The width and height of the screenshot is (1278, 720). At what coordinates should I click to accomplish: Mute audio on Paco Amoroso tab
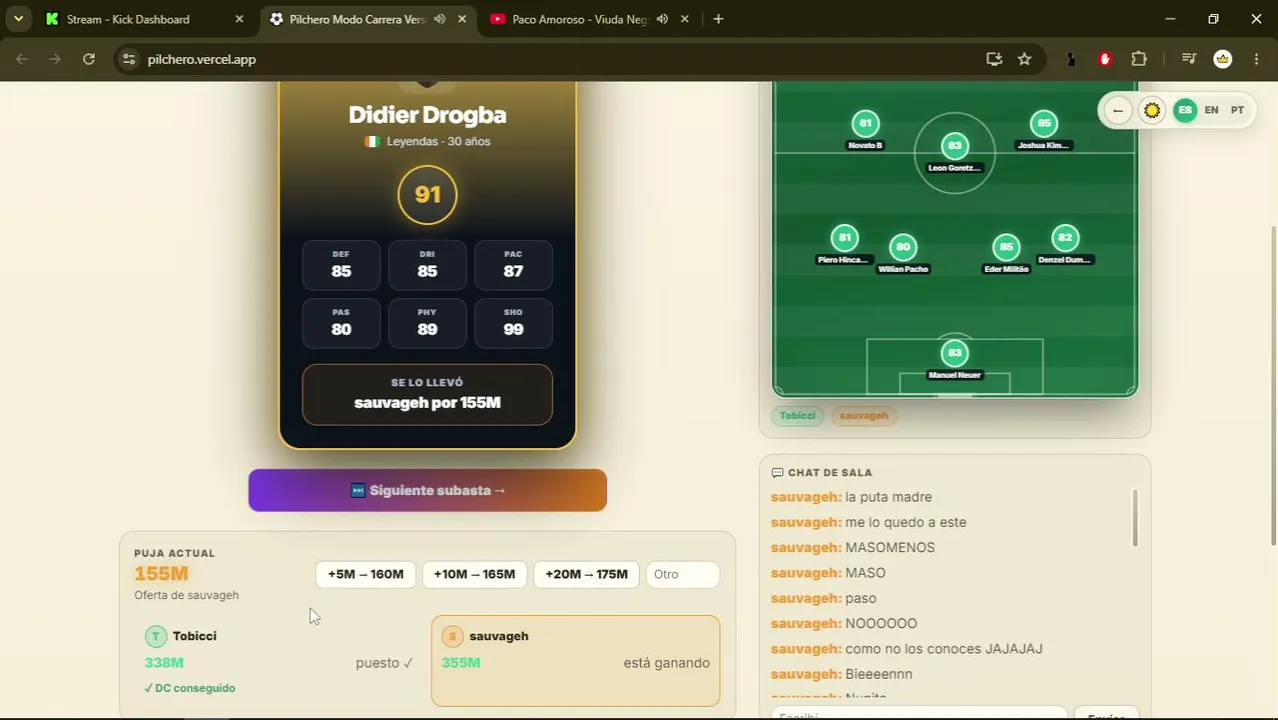[x=662, y=19]
